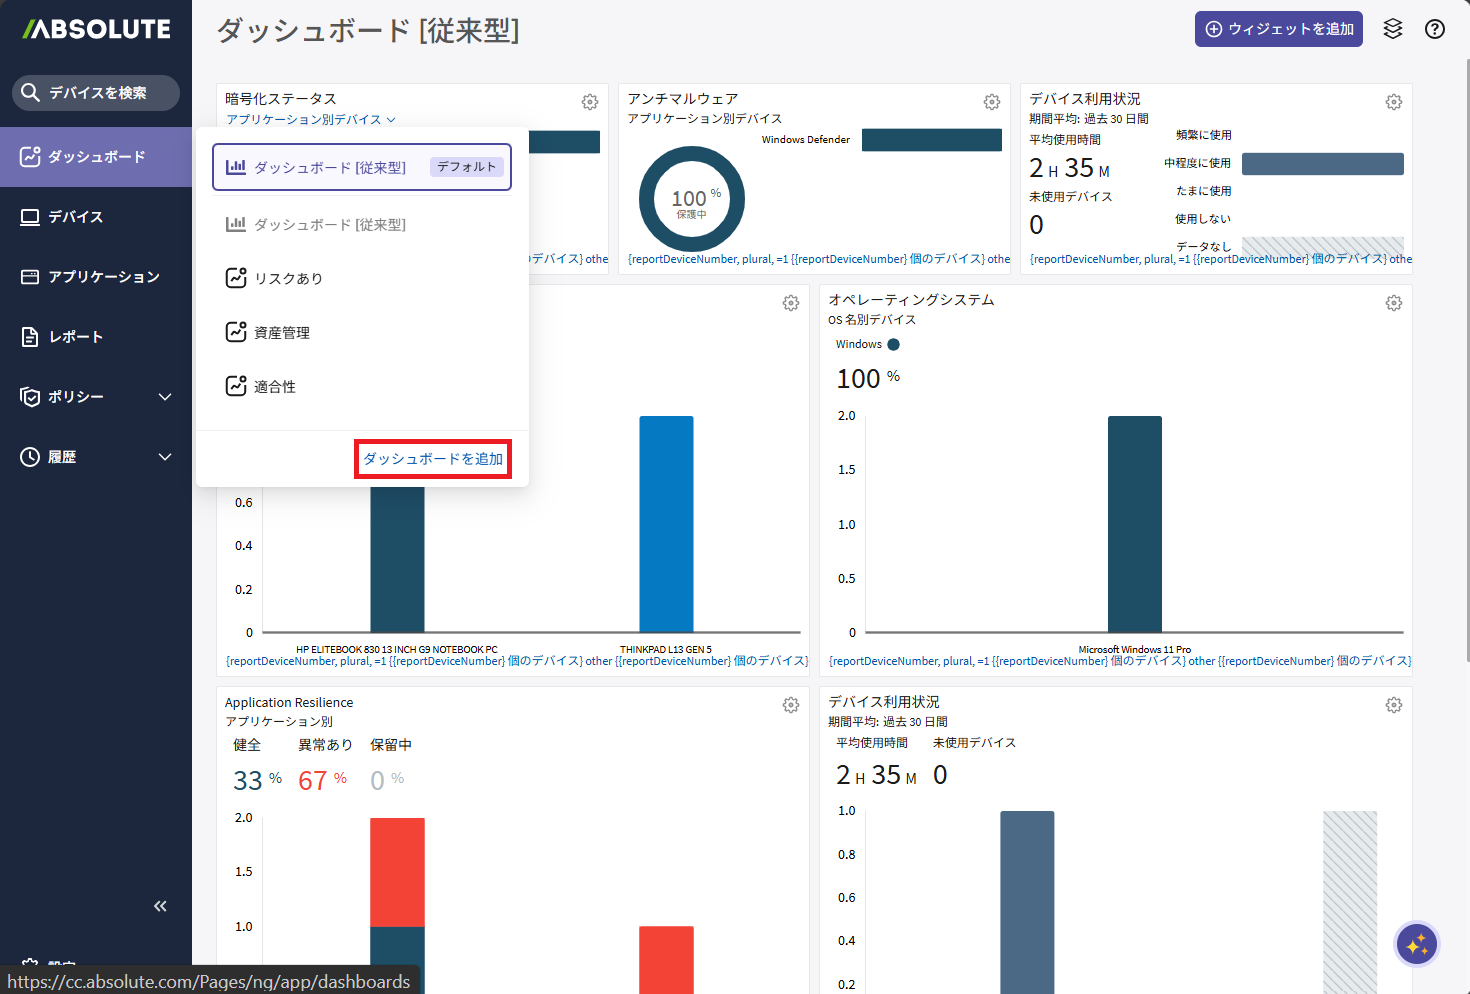Image resolution: width=1470 pixels, height=994 pixels.
Task: Open レポート in the sidebar
Action: click(76, 337)
